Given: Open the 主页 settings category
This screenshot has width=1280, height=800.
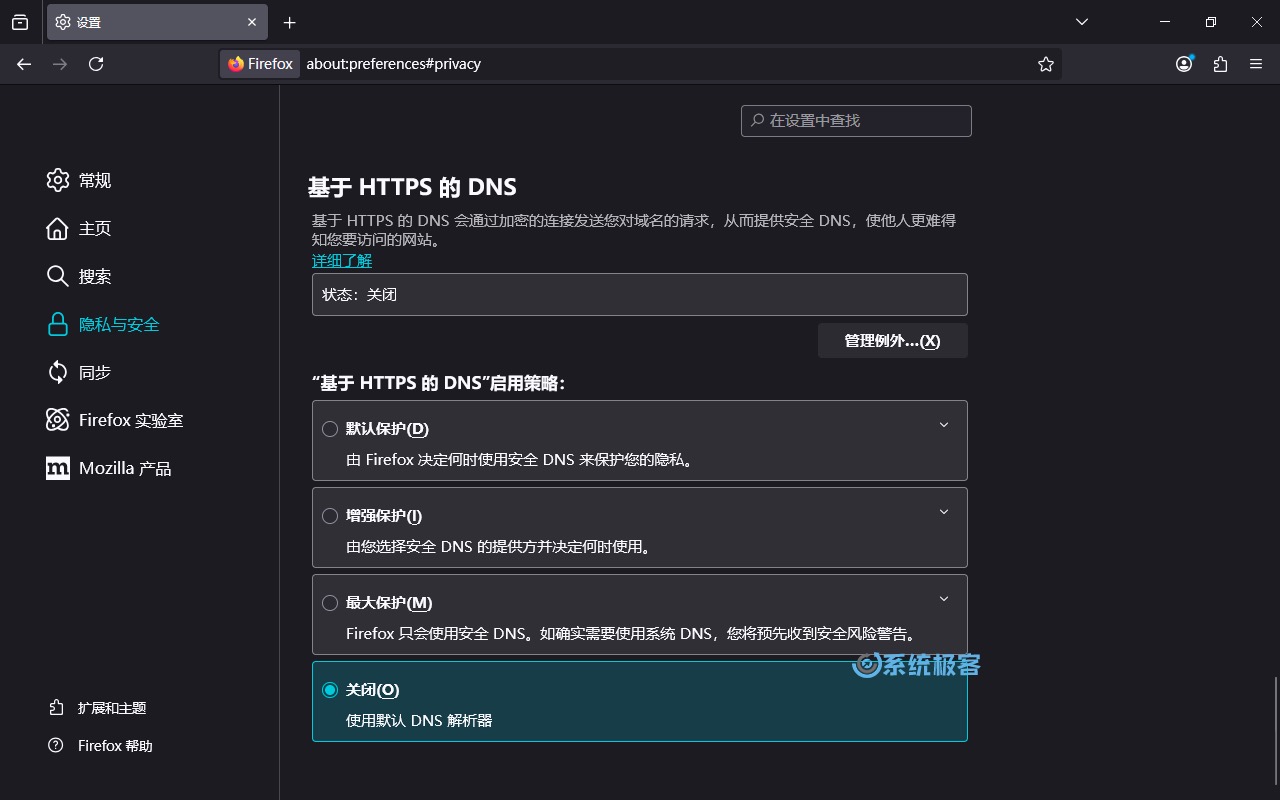Looking at the screenshot, I should click(x=79, y=228).
